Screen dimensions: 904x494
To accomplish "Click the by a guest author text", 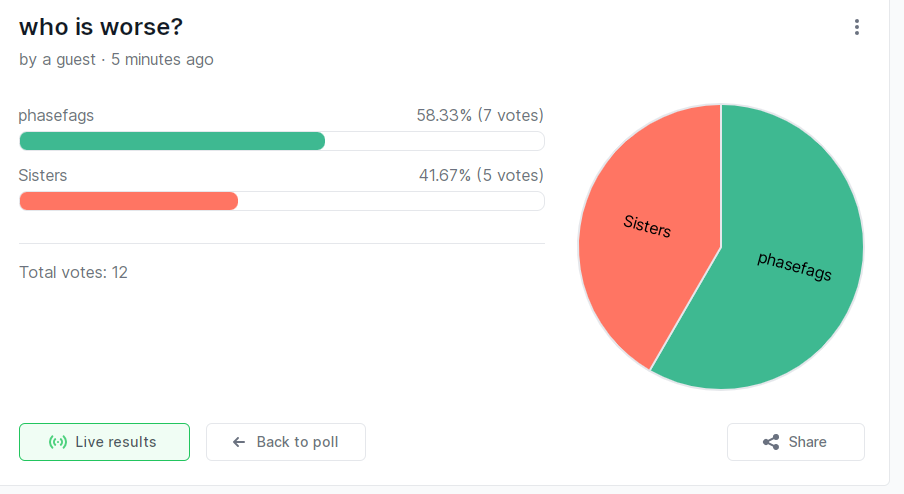I will coord(57,59).
